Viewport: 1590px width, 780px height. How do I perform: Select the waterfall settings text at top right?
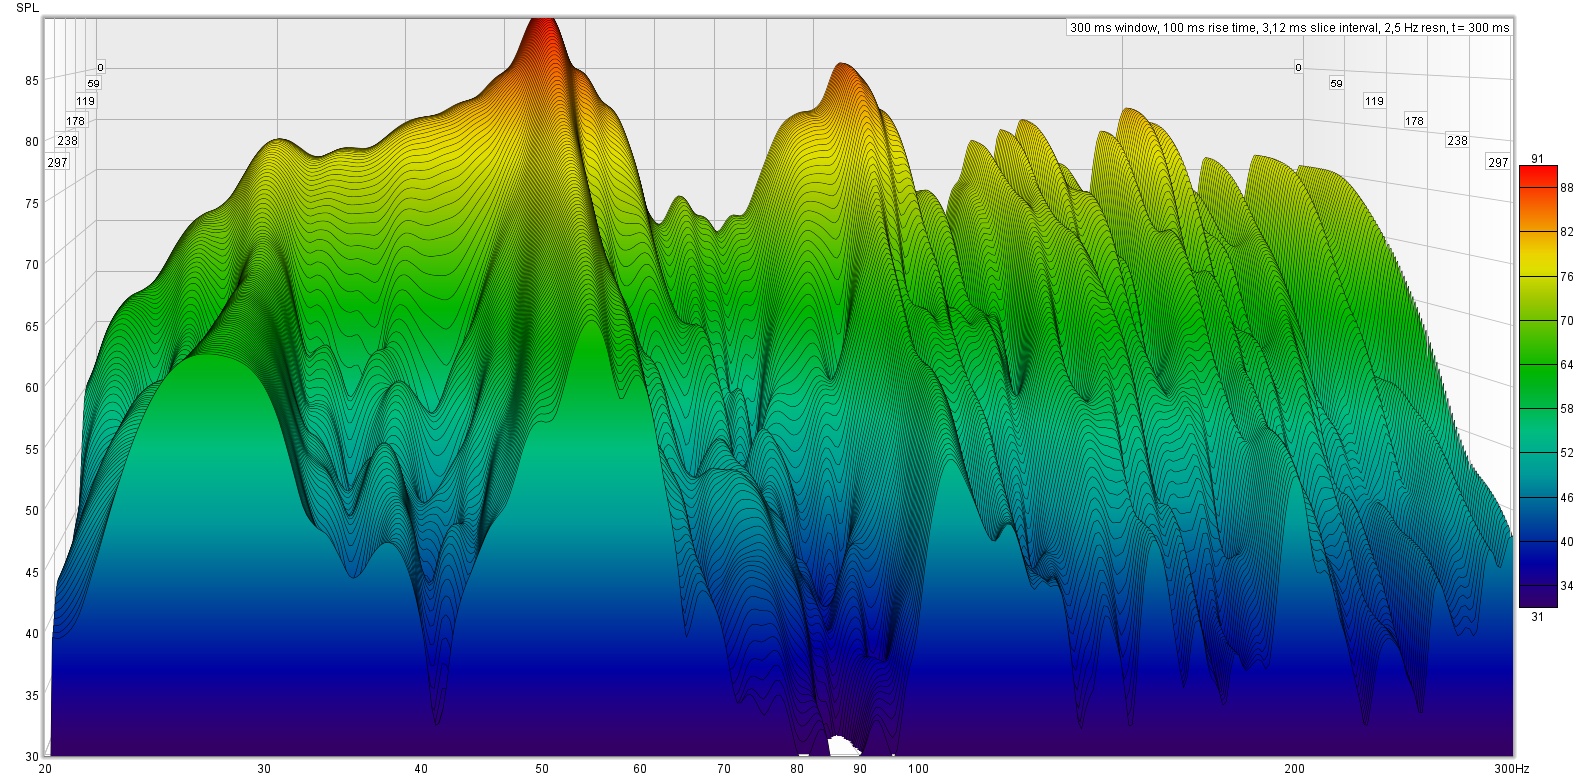coord(1289,27)
